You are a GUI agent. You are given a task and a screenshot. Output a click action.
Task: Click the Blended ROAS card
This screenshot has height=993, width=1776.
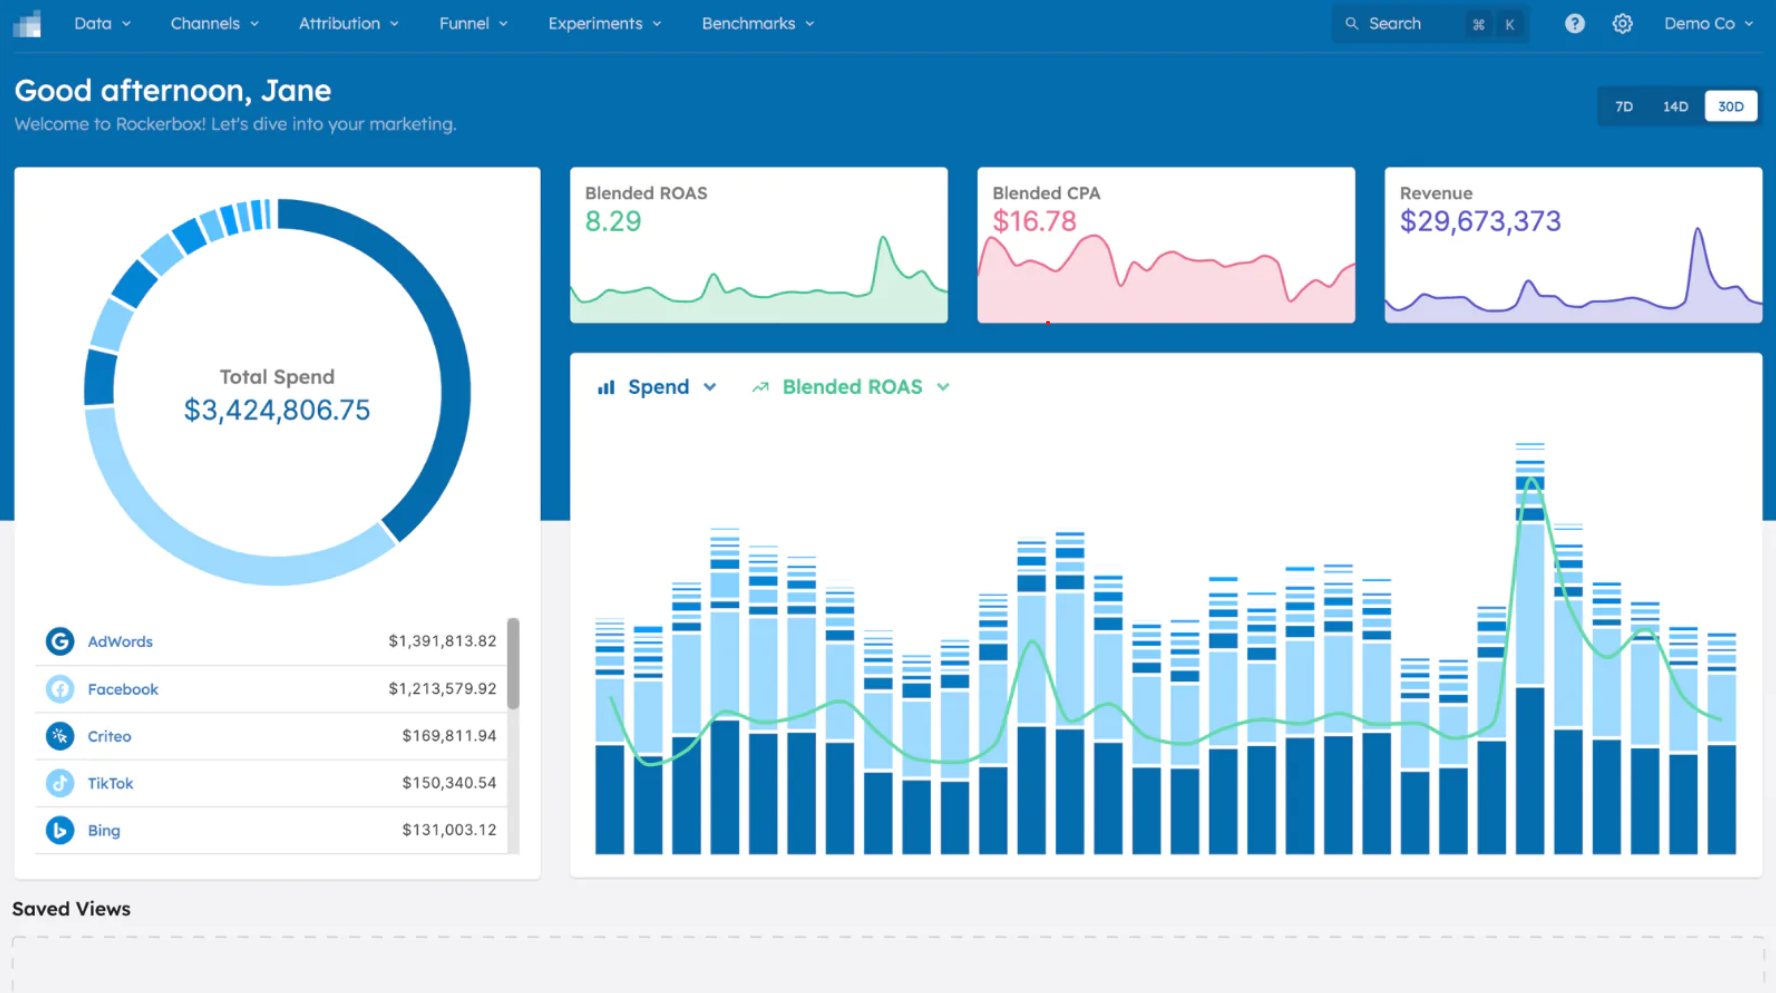(x=758, y=245)
